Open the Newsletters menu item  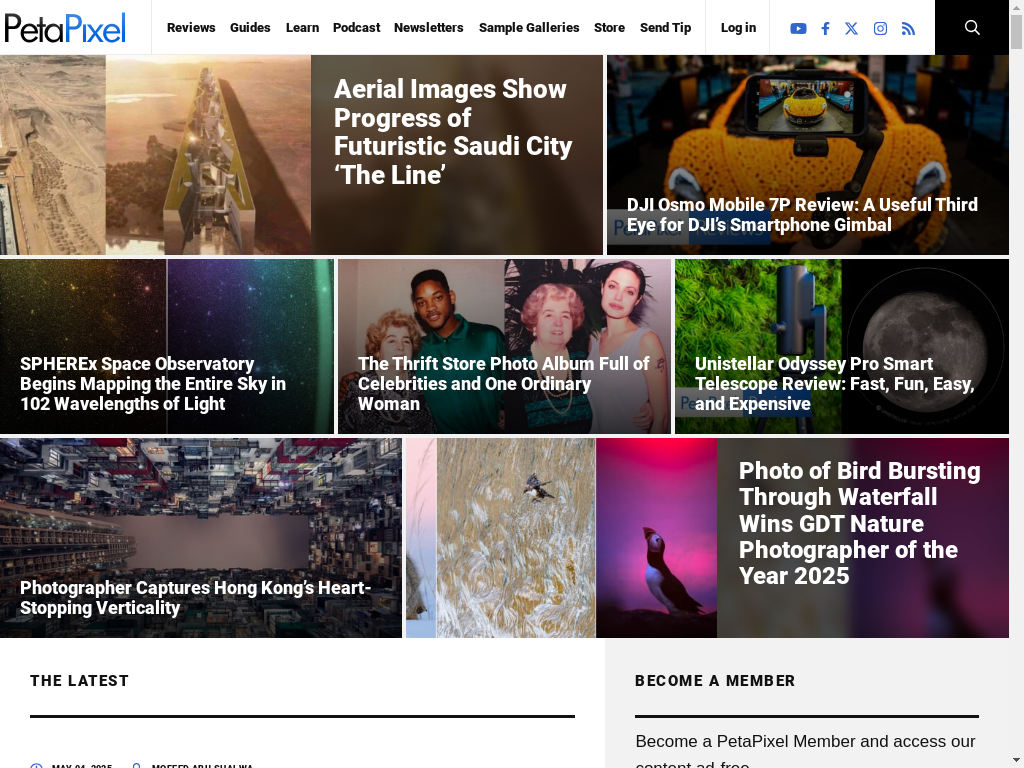coord(428,27)
